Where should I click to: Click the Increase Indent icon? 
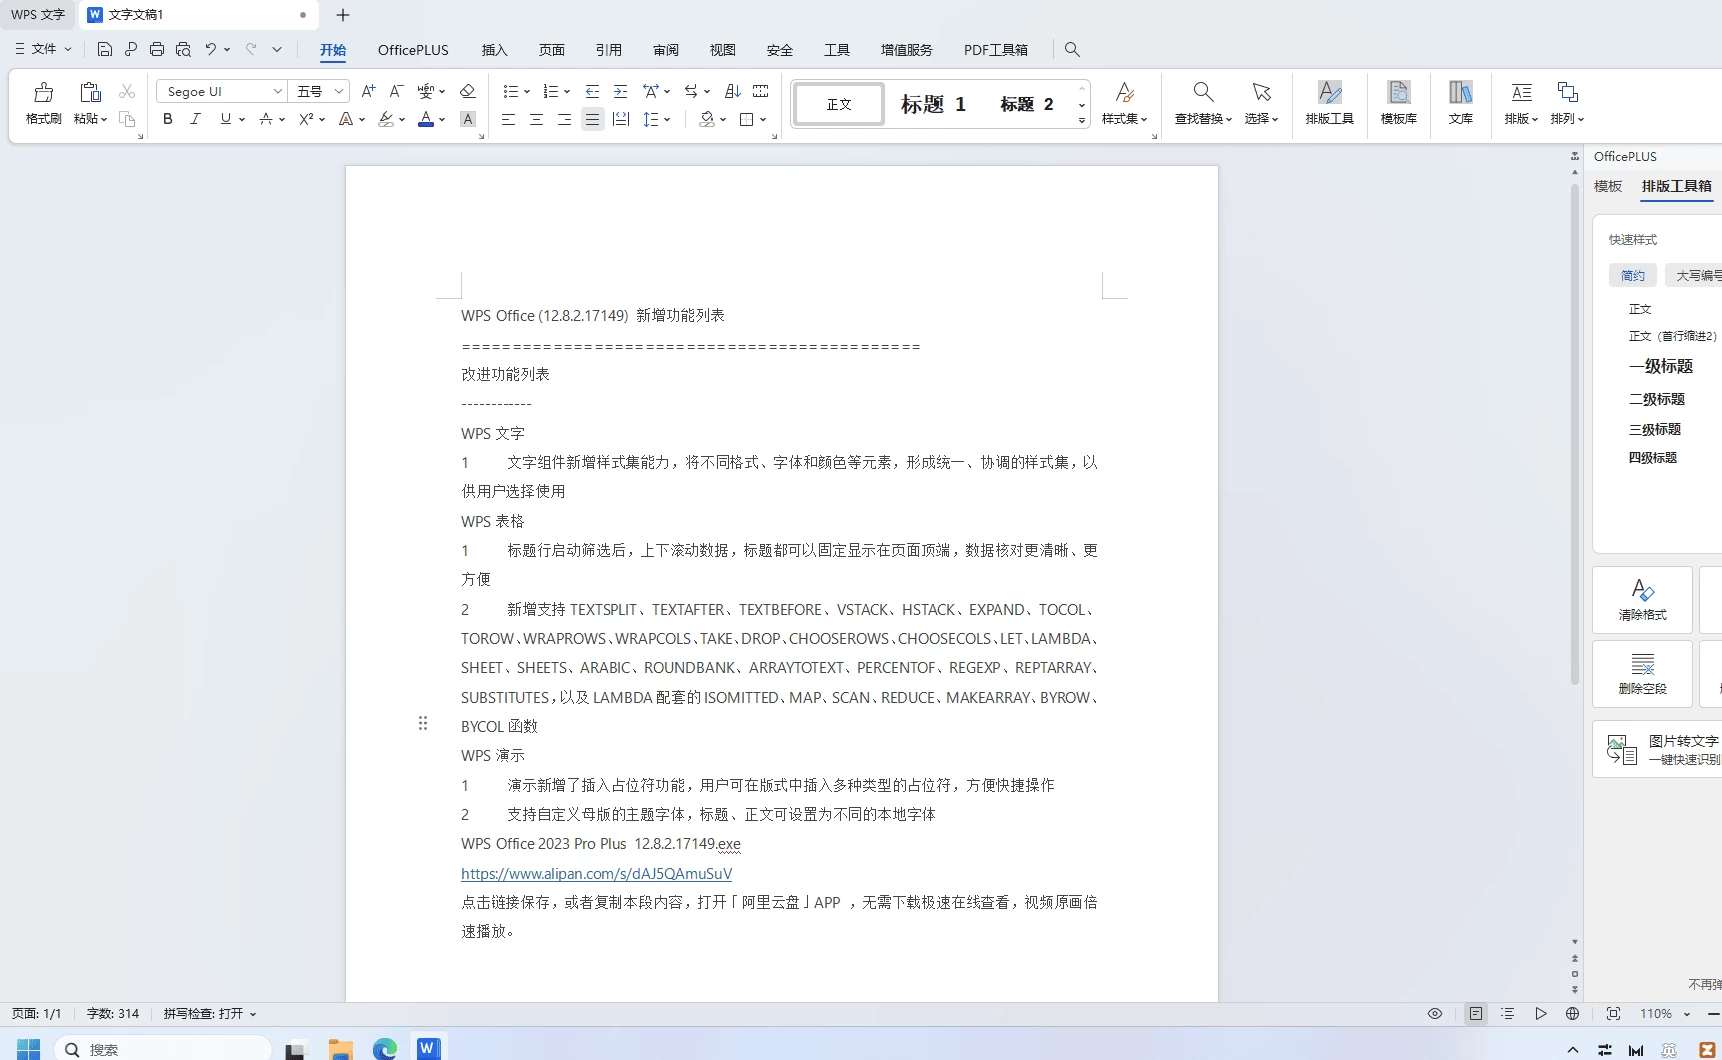click(x=620, y=91)
